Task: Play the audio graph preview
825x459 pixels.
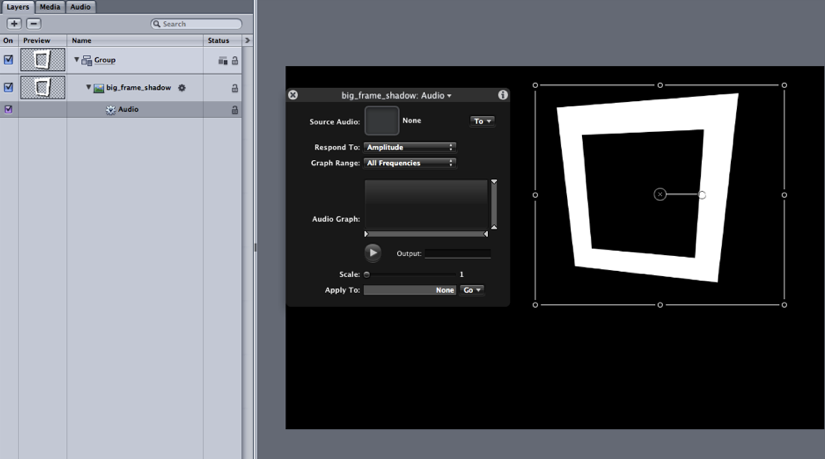Action: [x=373, y=253]
